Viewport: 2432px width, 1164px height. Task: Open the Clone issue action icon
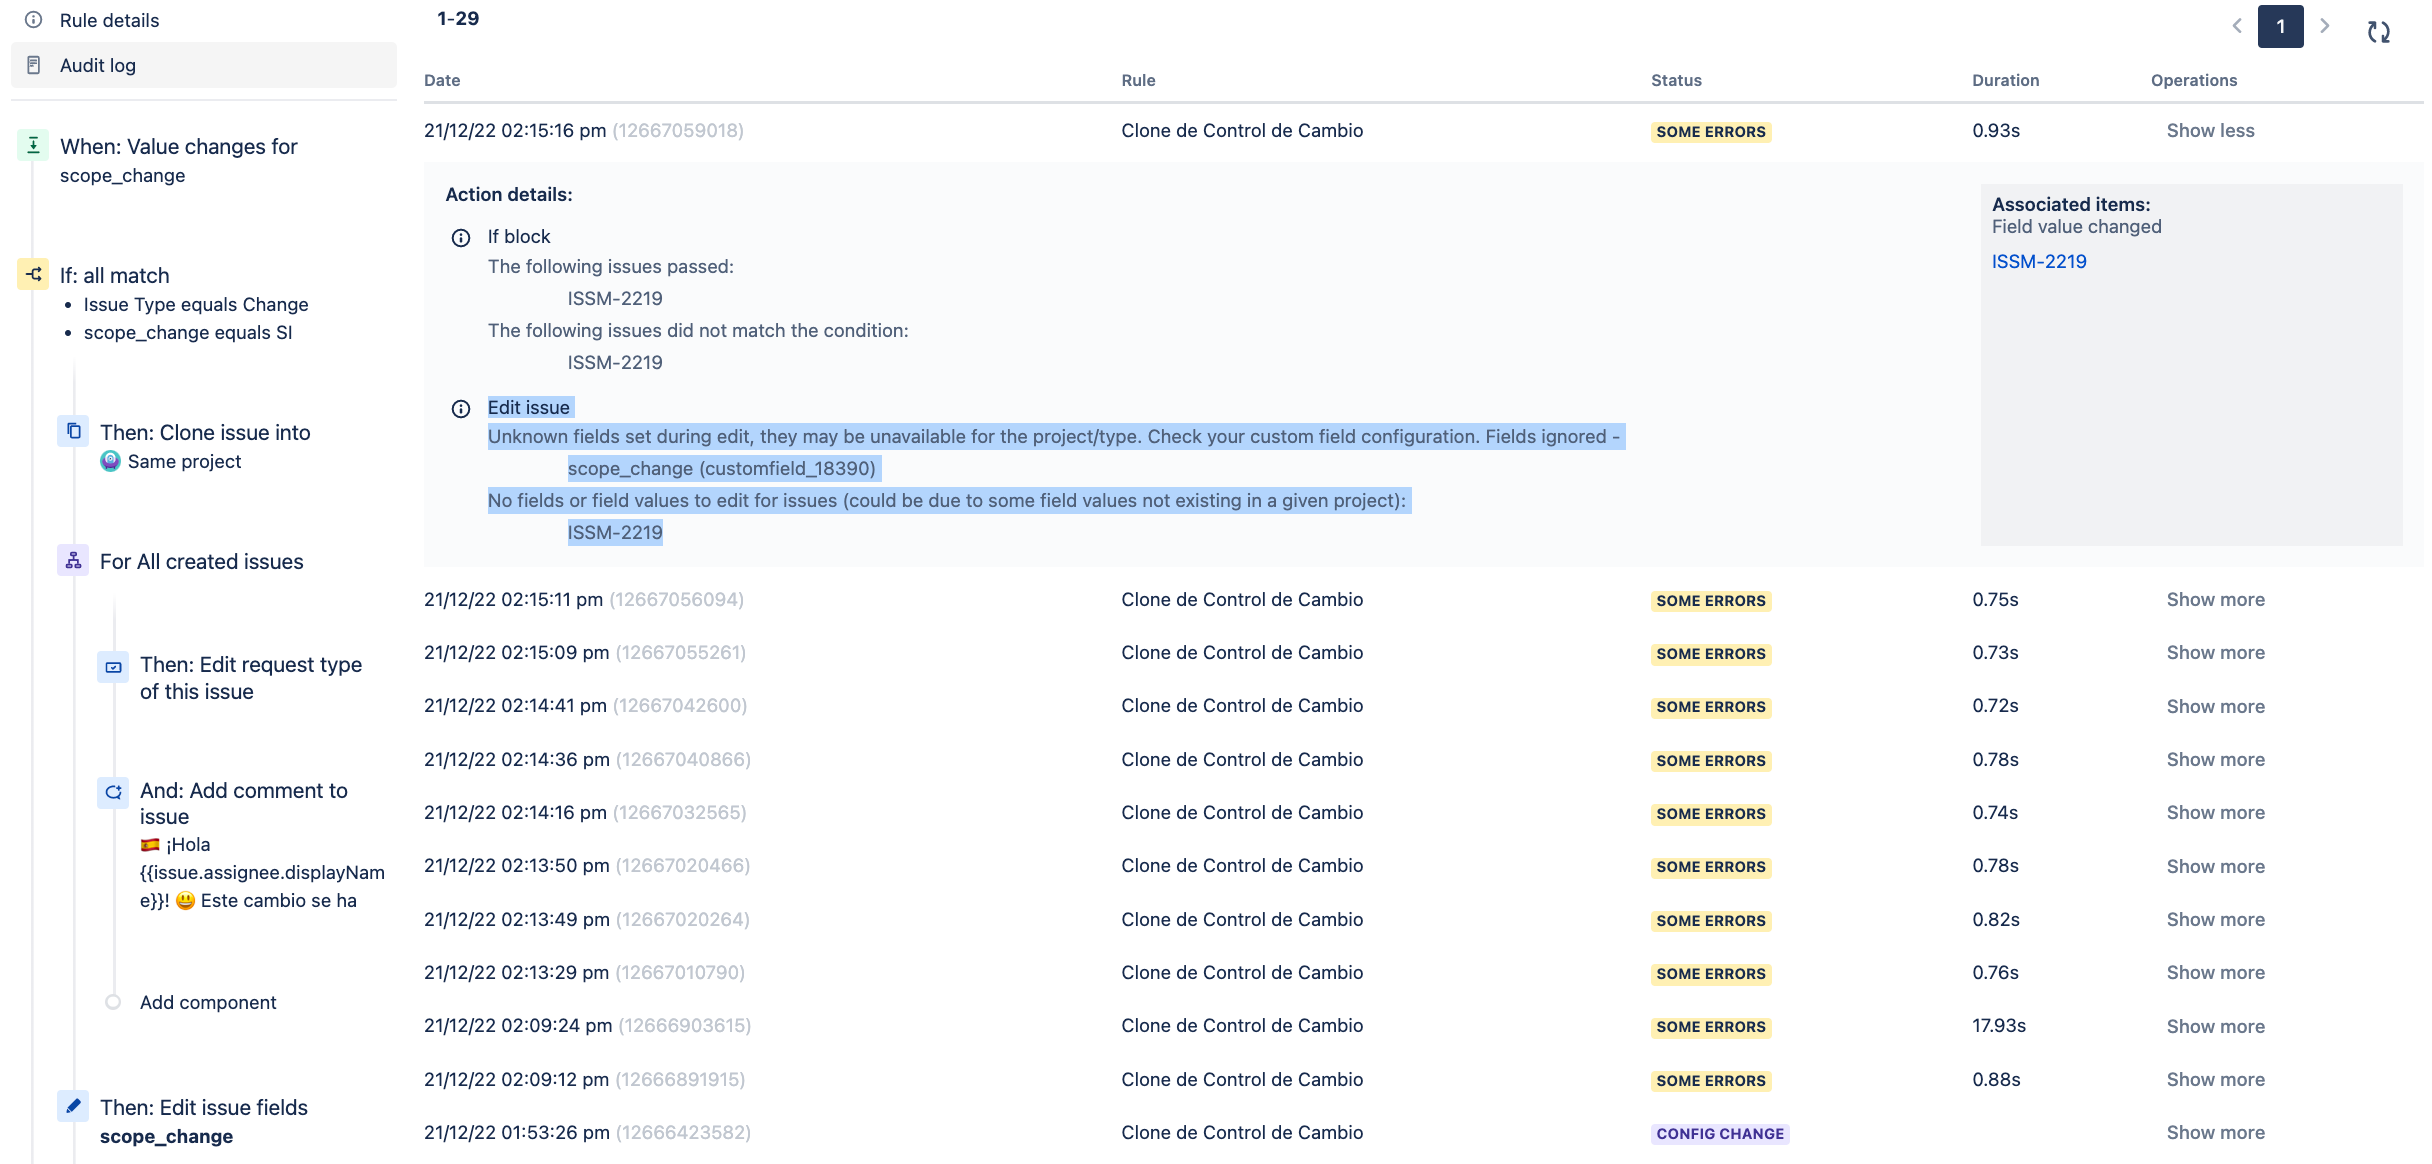tap(73, 431)
